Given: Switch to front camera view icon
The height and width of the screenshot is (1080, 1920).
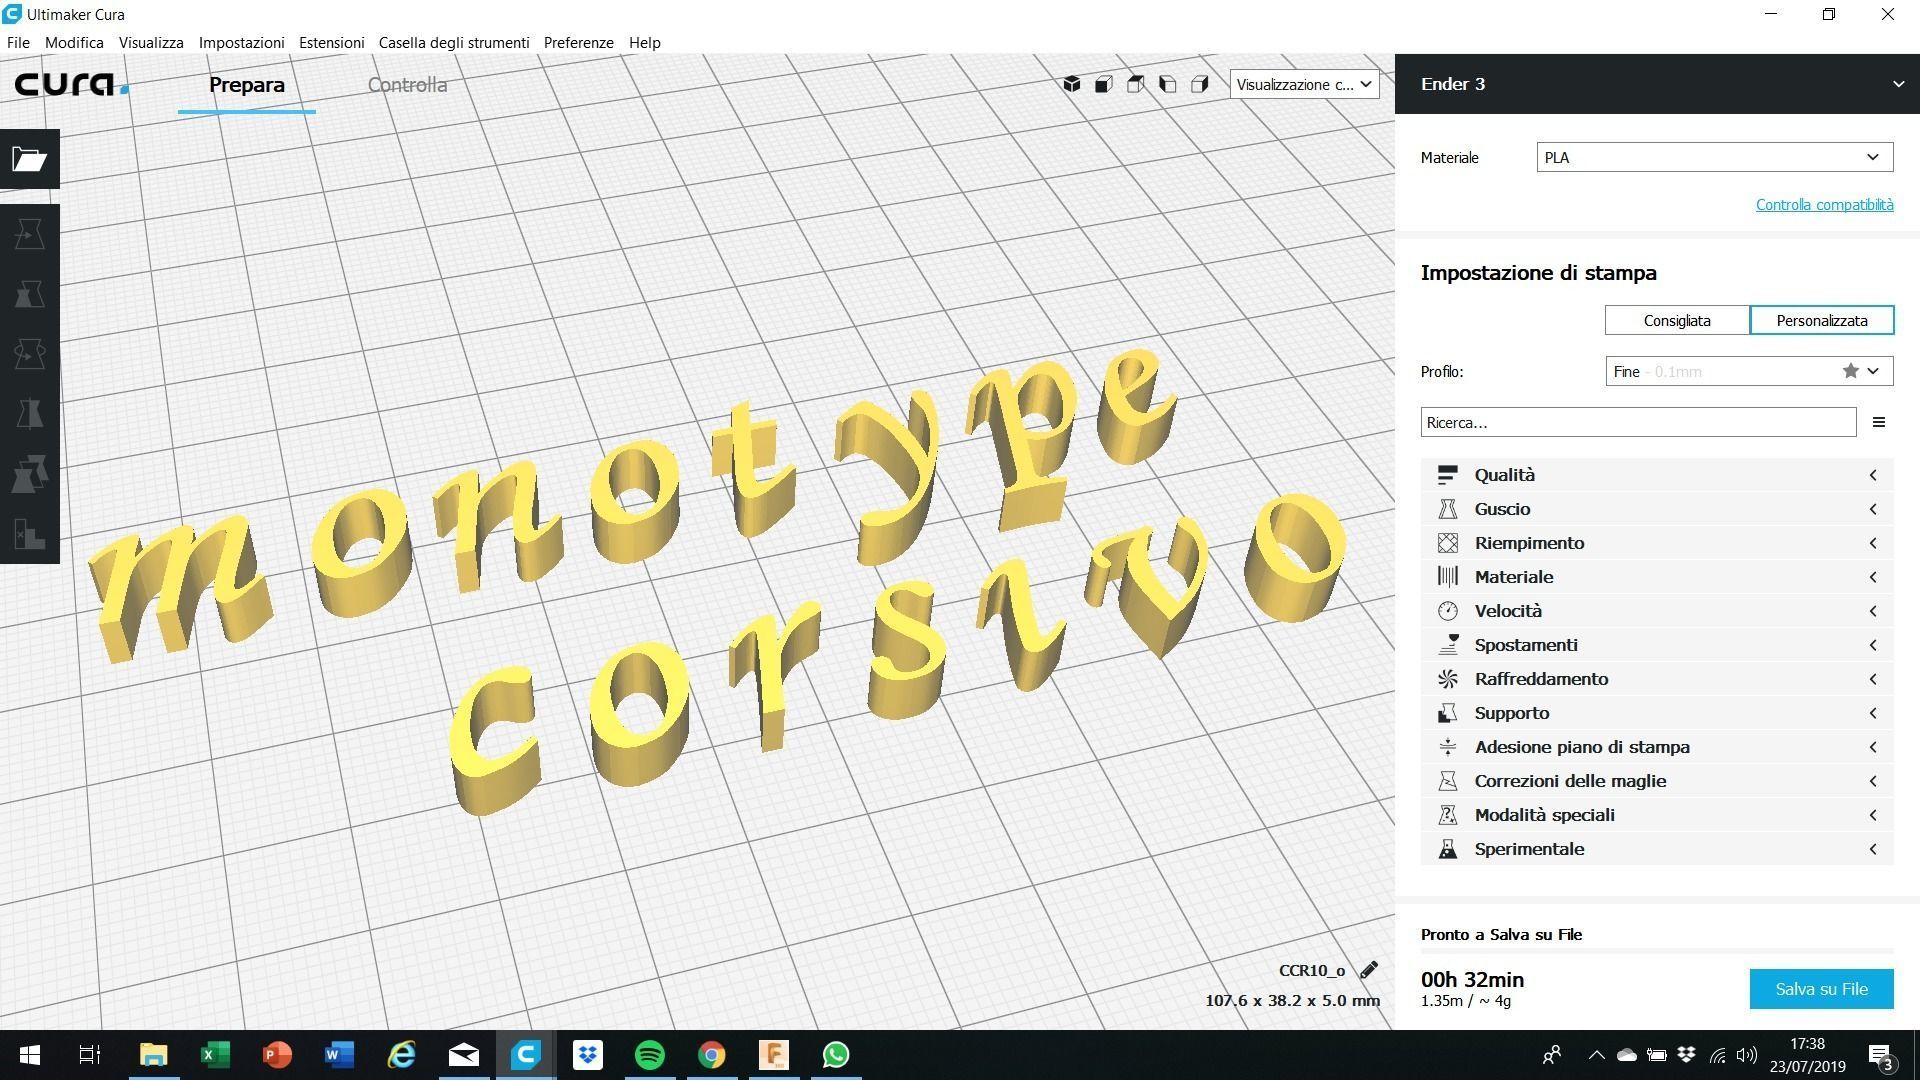Looking at the screenshot, I should [1104, 84].
